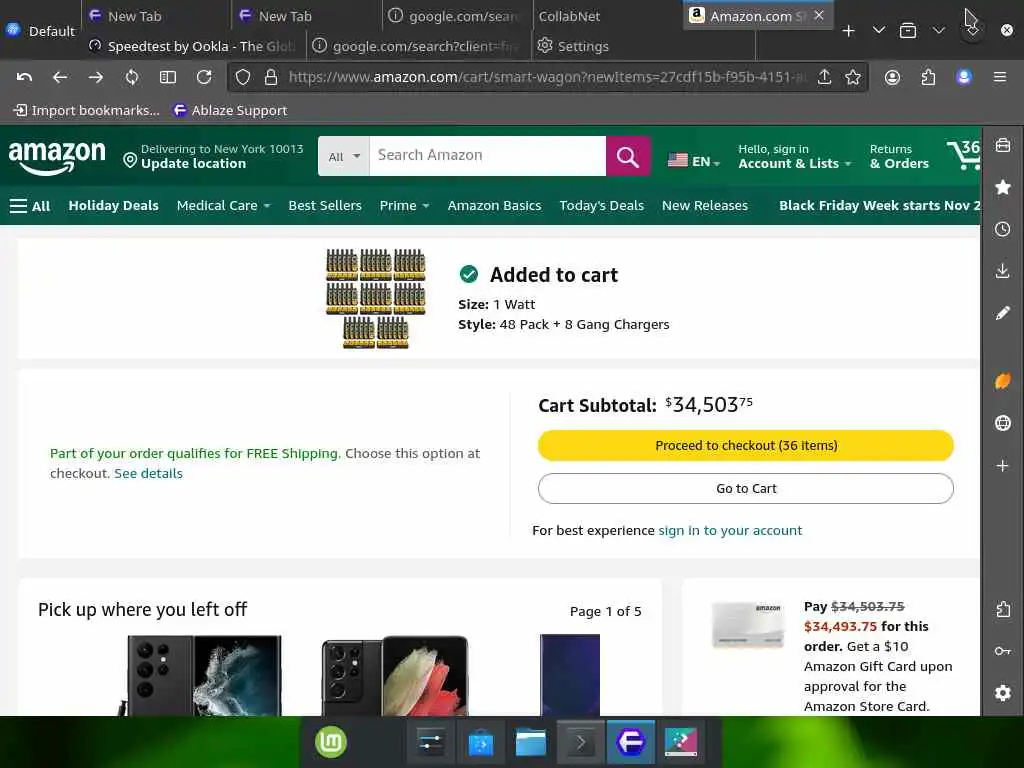Open the sidebar history clock icon
The width and height of the screenshot is (1024, 768).
(1002, 229)
